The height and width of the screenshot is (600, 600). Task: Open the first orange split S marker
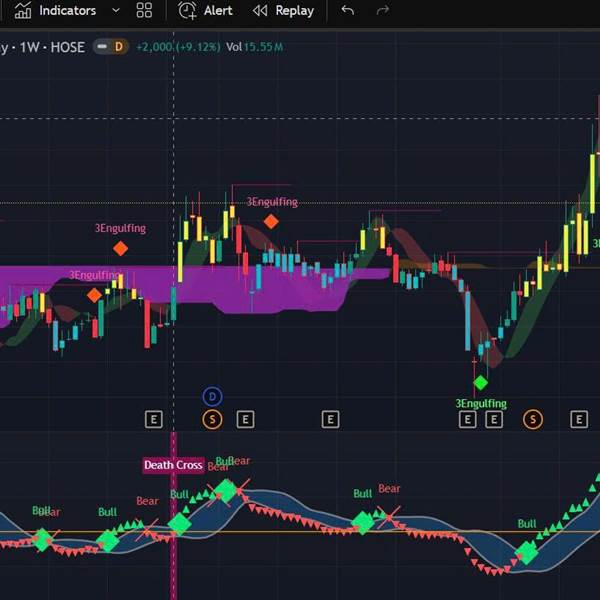point(212,420)
